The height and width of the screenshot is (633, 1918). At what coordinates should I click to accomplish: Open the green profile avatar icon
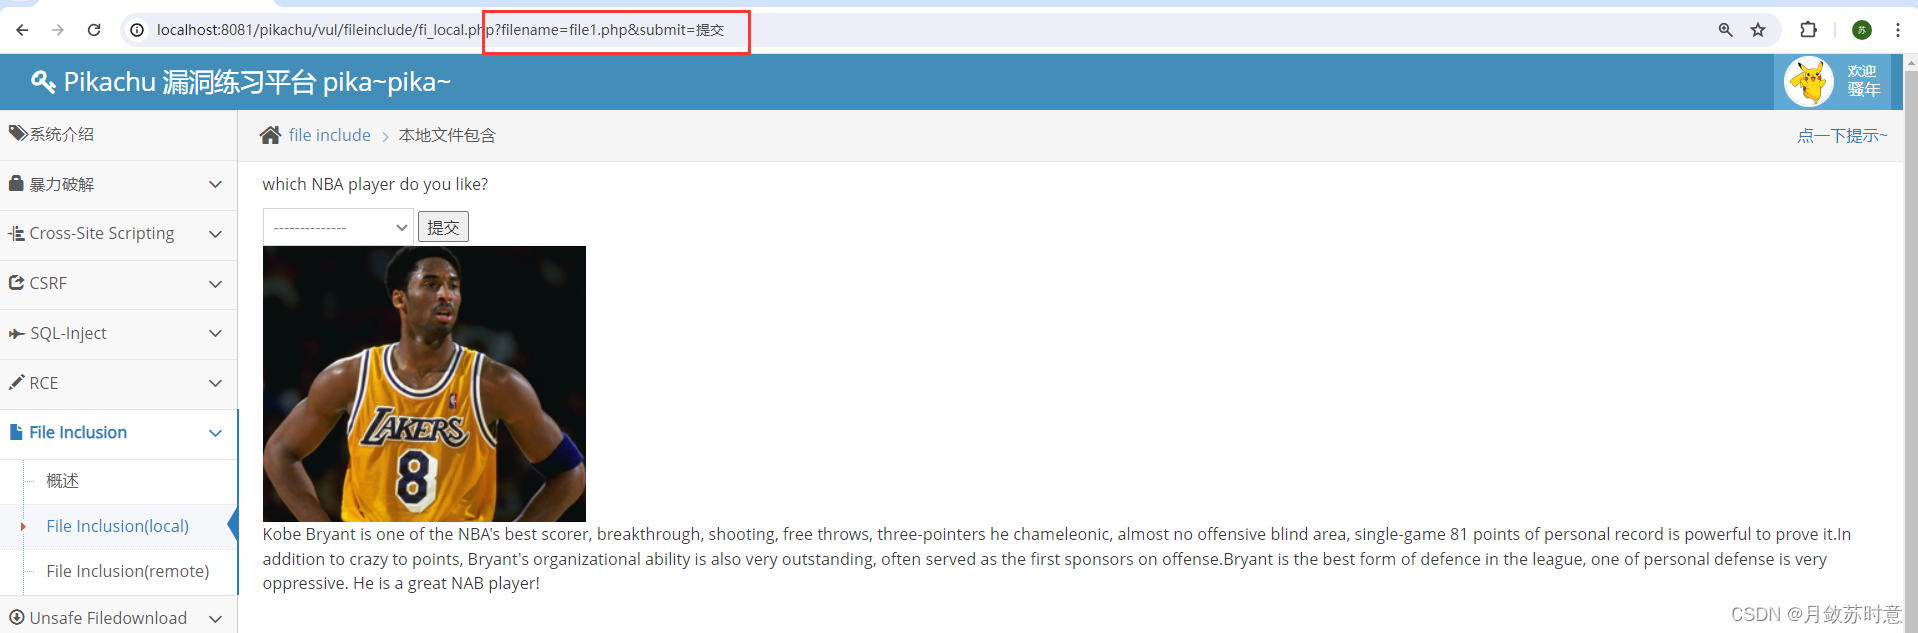point(1862,30)
